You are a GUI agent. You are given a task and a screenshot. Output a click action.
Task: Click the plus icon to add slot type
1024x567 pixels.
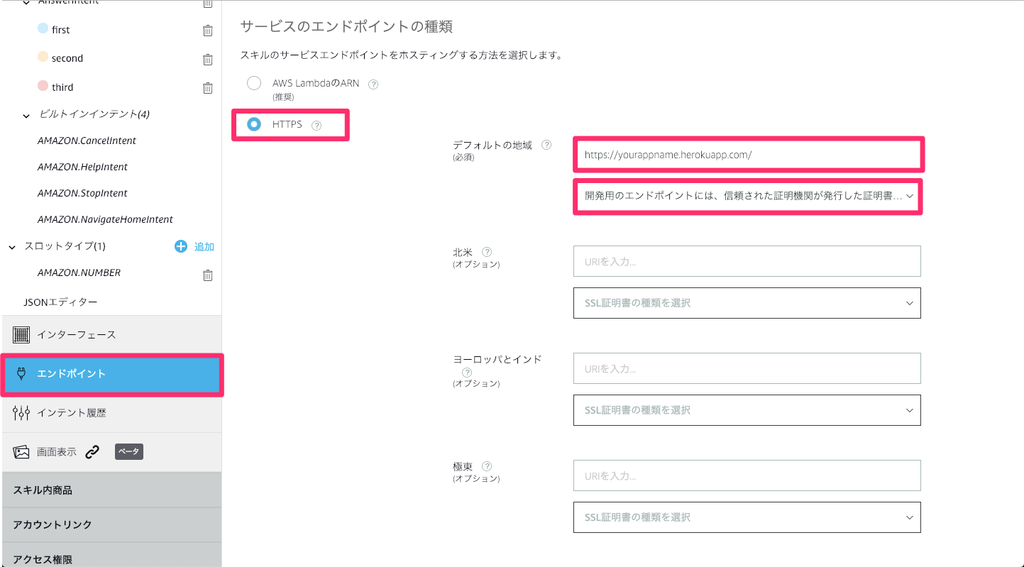pos(181,246)
